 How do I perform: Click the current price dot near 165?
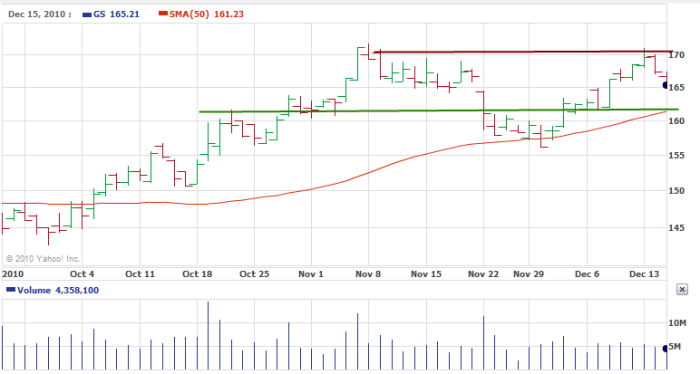pyautogui.click(x=666, y=85)
